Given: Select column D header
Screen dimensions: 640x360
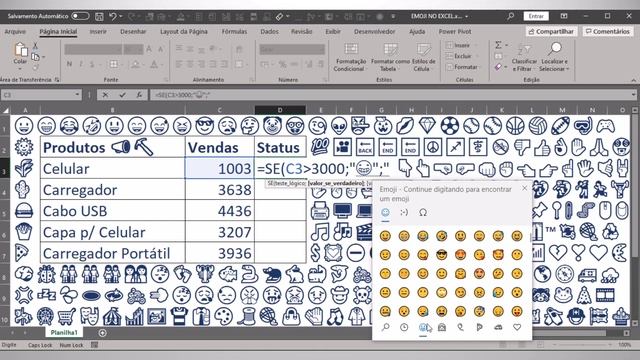Looking at the screenshot, I should click(280, 110).
